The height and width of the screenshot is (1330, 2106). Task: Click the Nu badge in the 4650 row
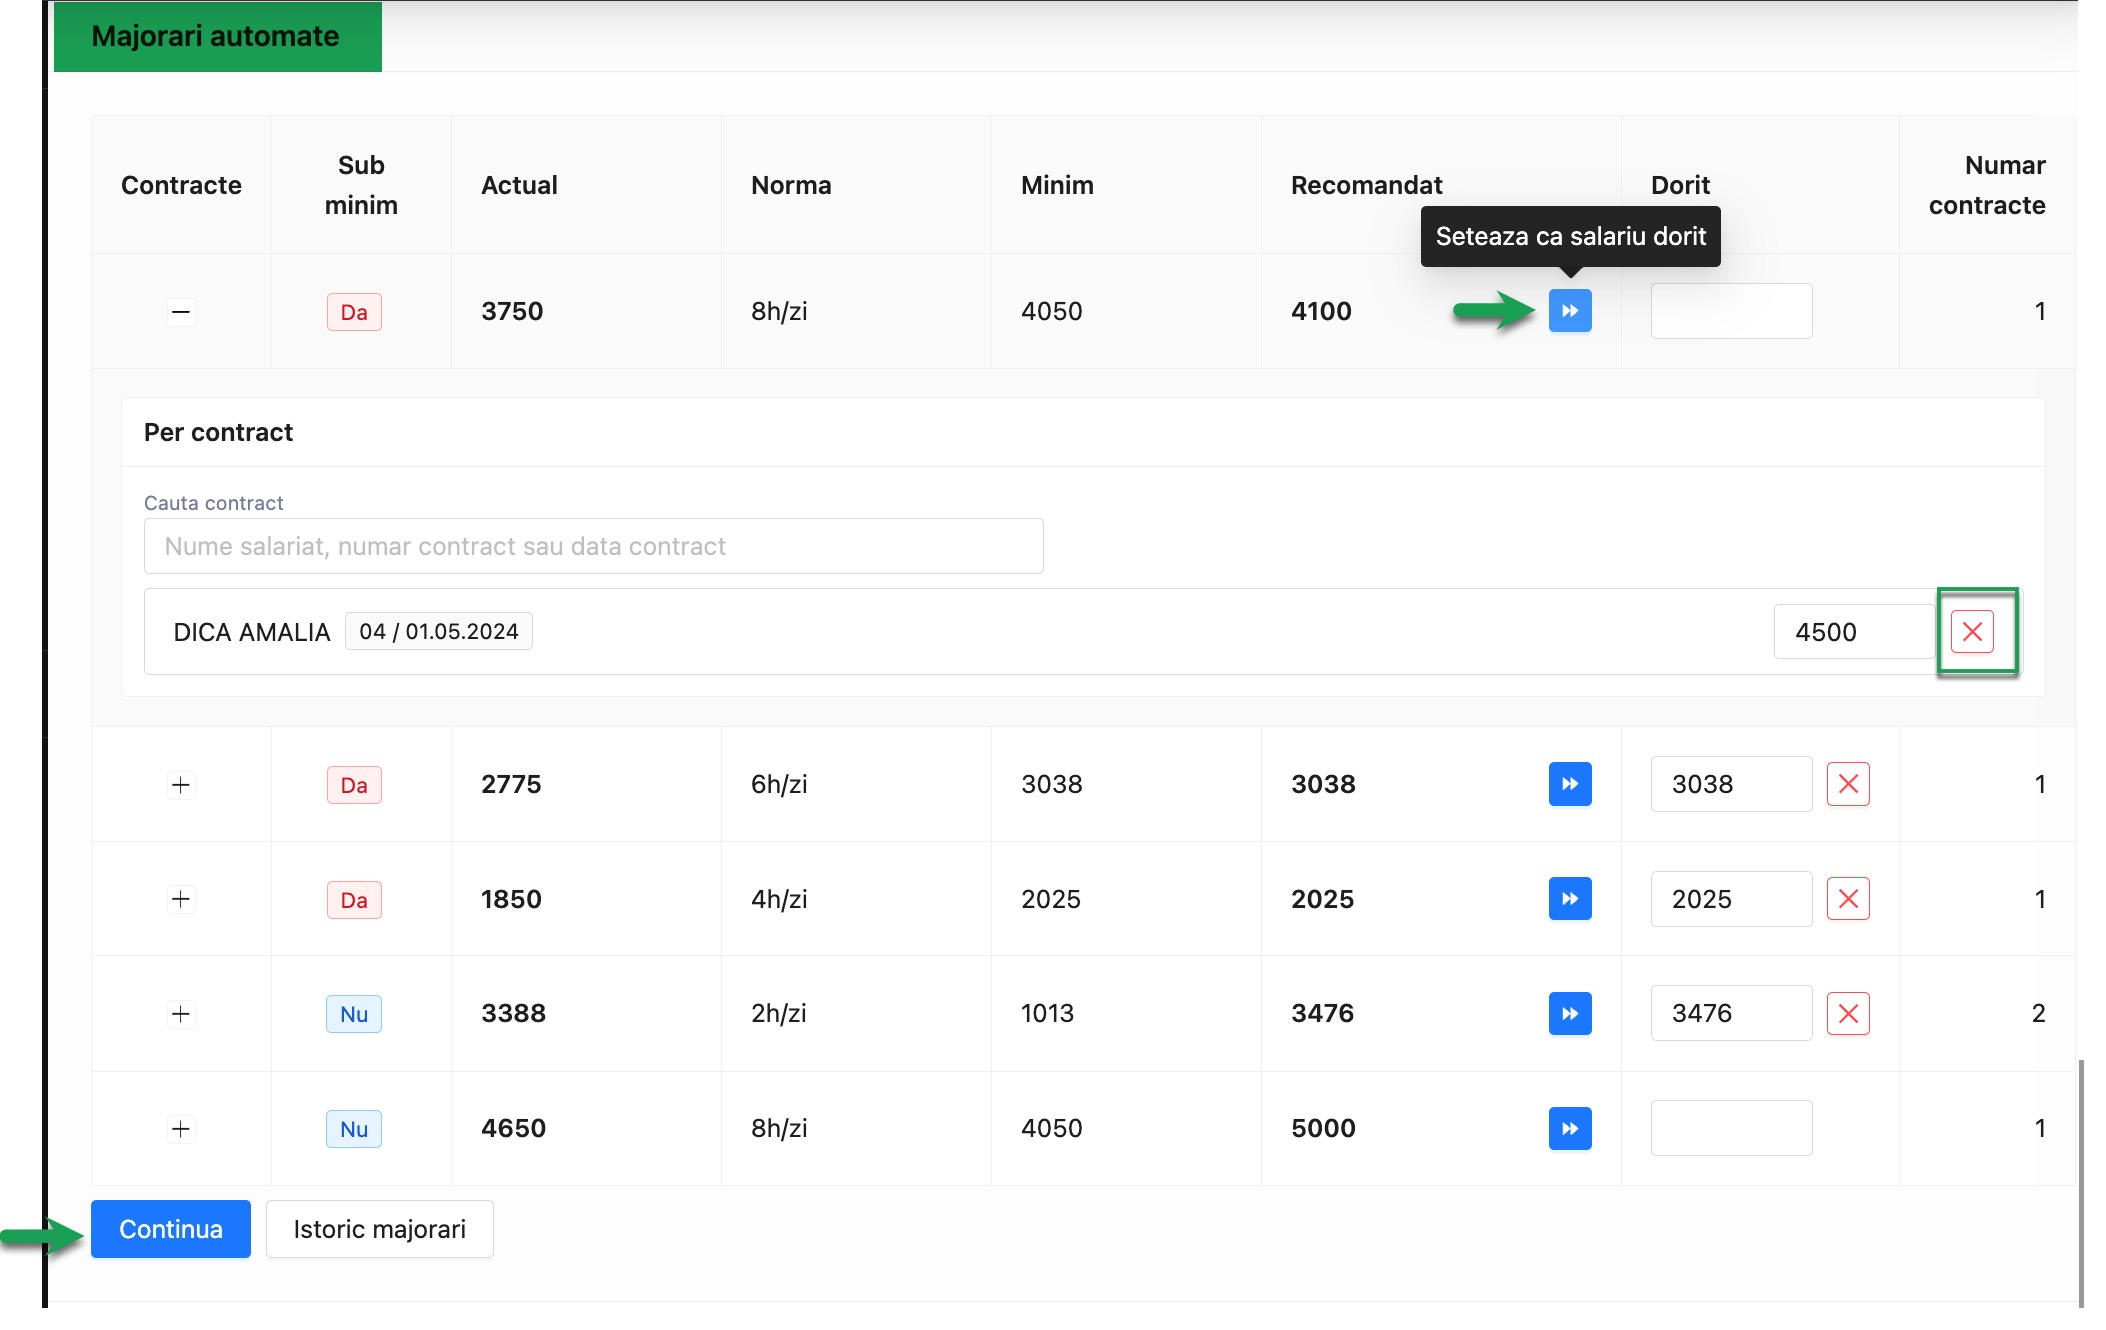point(354,1129)
